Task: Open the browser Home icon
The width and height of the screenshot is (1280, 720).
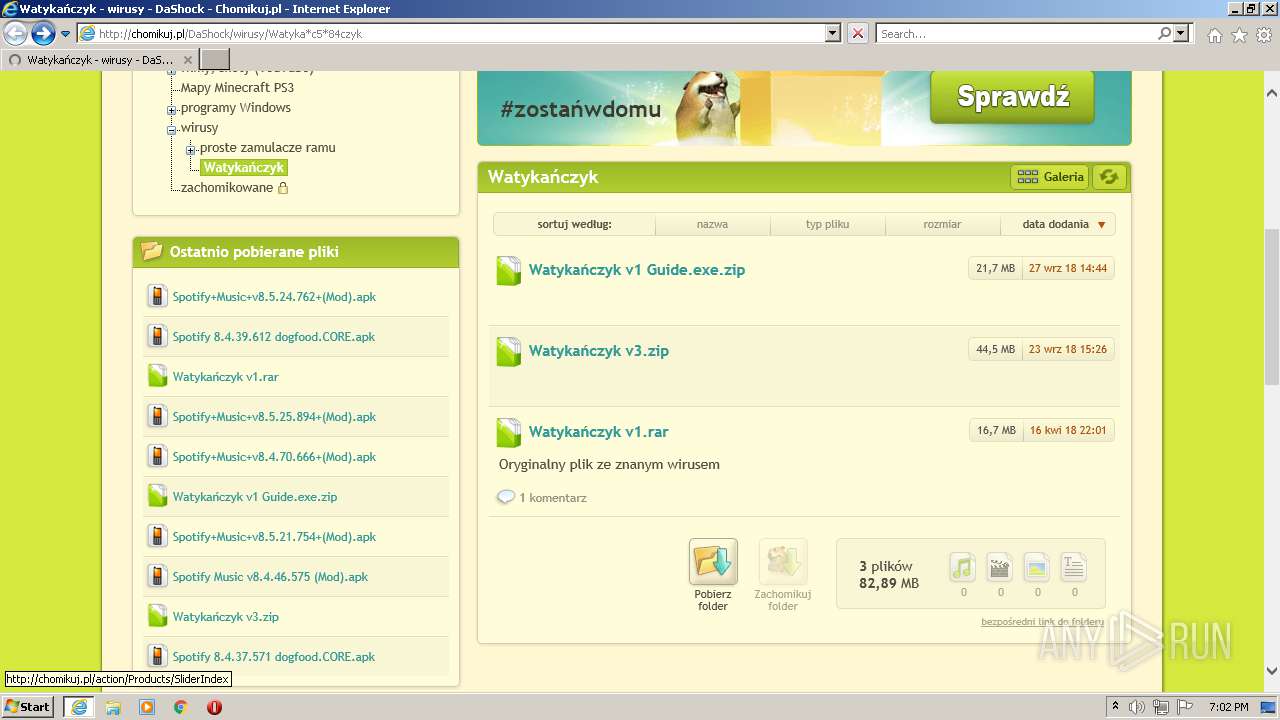Action: 1214,35
